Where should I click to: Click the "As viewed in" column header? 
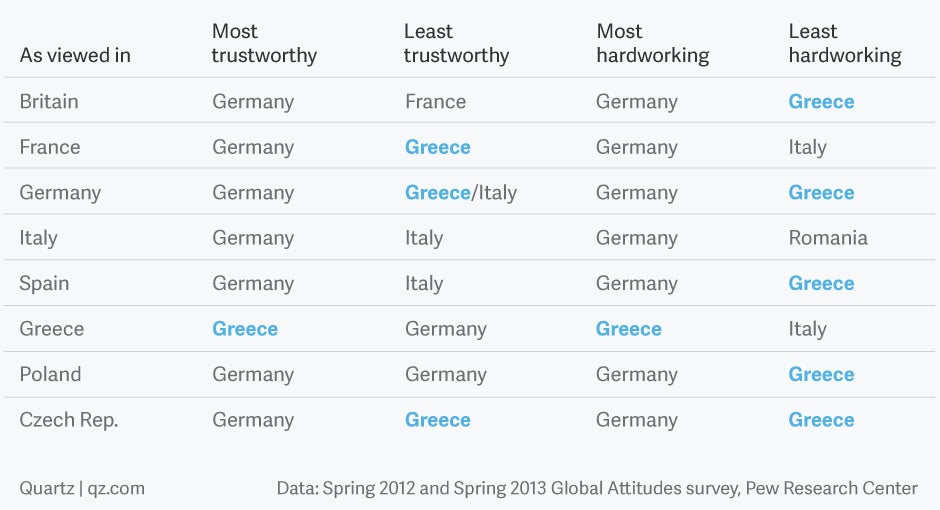coord(75,55)
